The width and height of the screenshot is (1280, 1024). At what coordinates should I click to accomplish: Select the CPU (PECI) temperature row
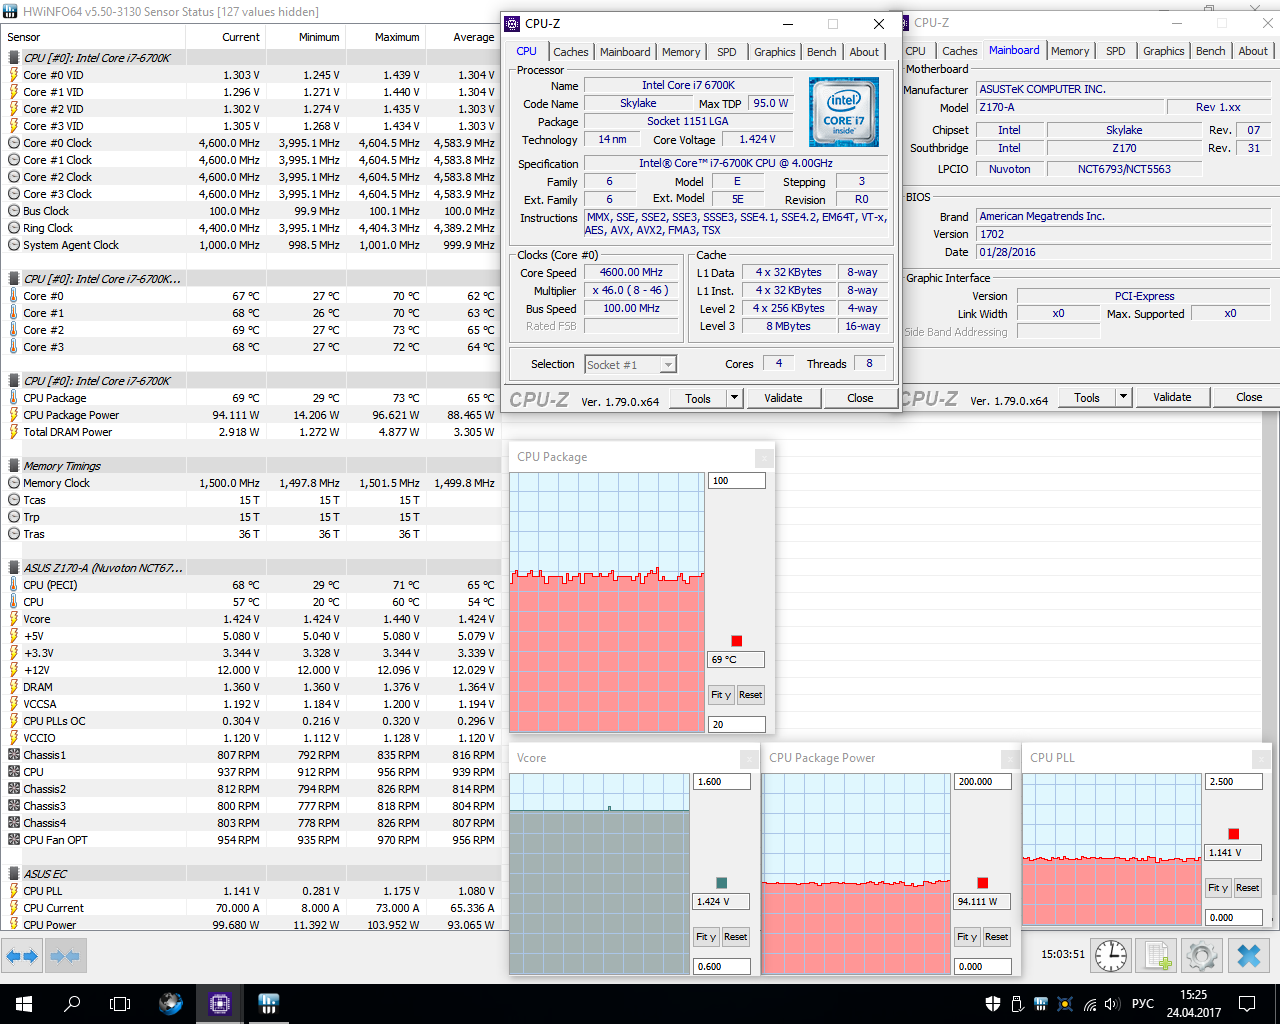click(x=250, y=585)
